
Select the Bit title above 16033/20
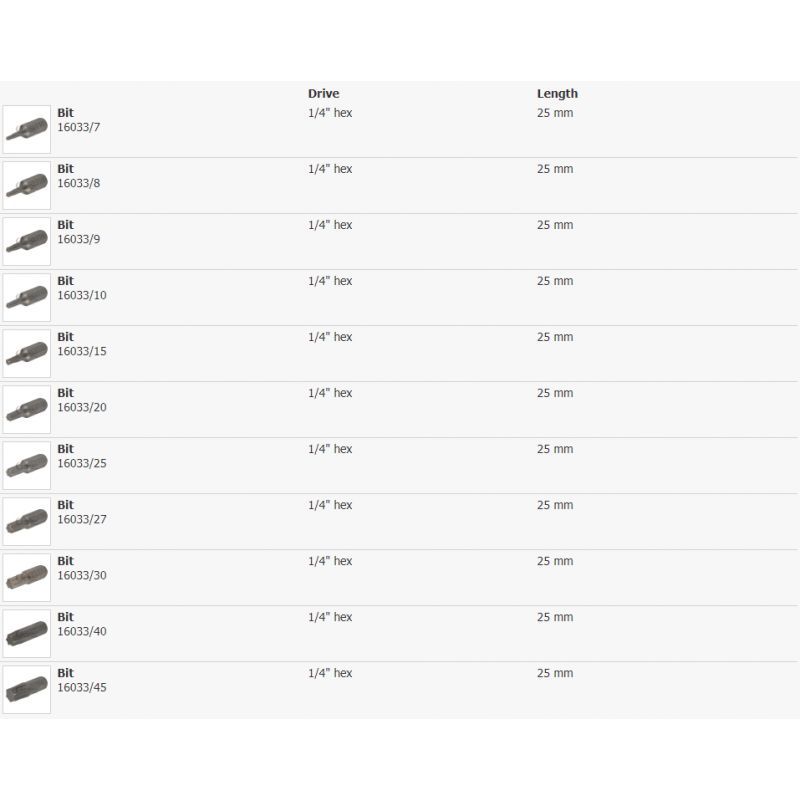65,393
